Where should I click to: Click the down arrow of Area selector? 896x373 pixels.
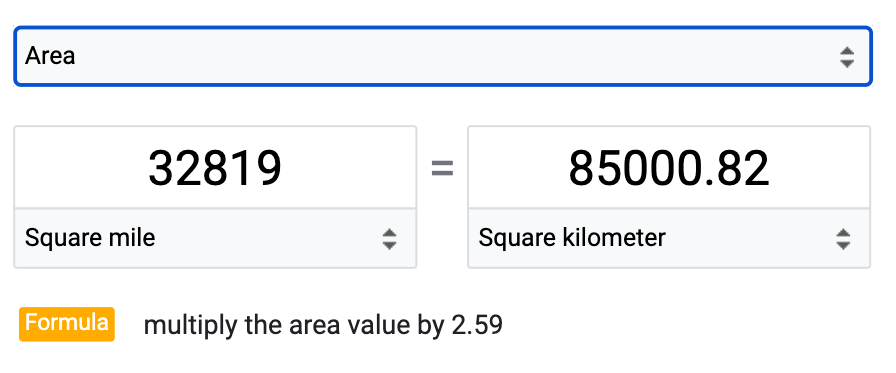[x=847, y=63]
